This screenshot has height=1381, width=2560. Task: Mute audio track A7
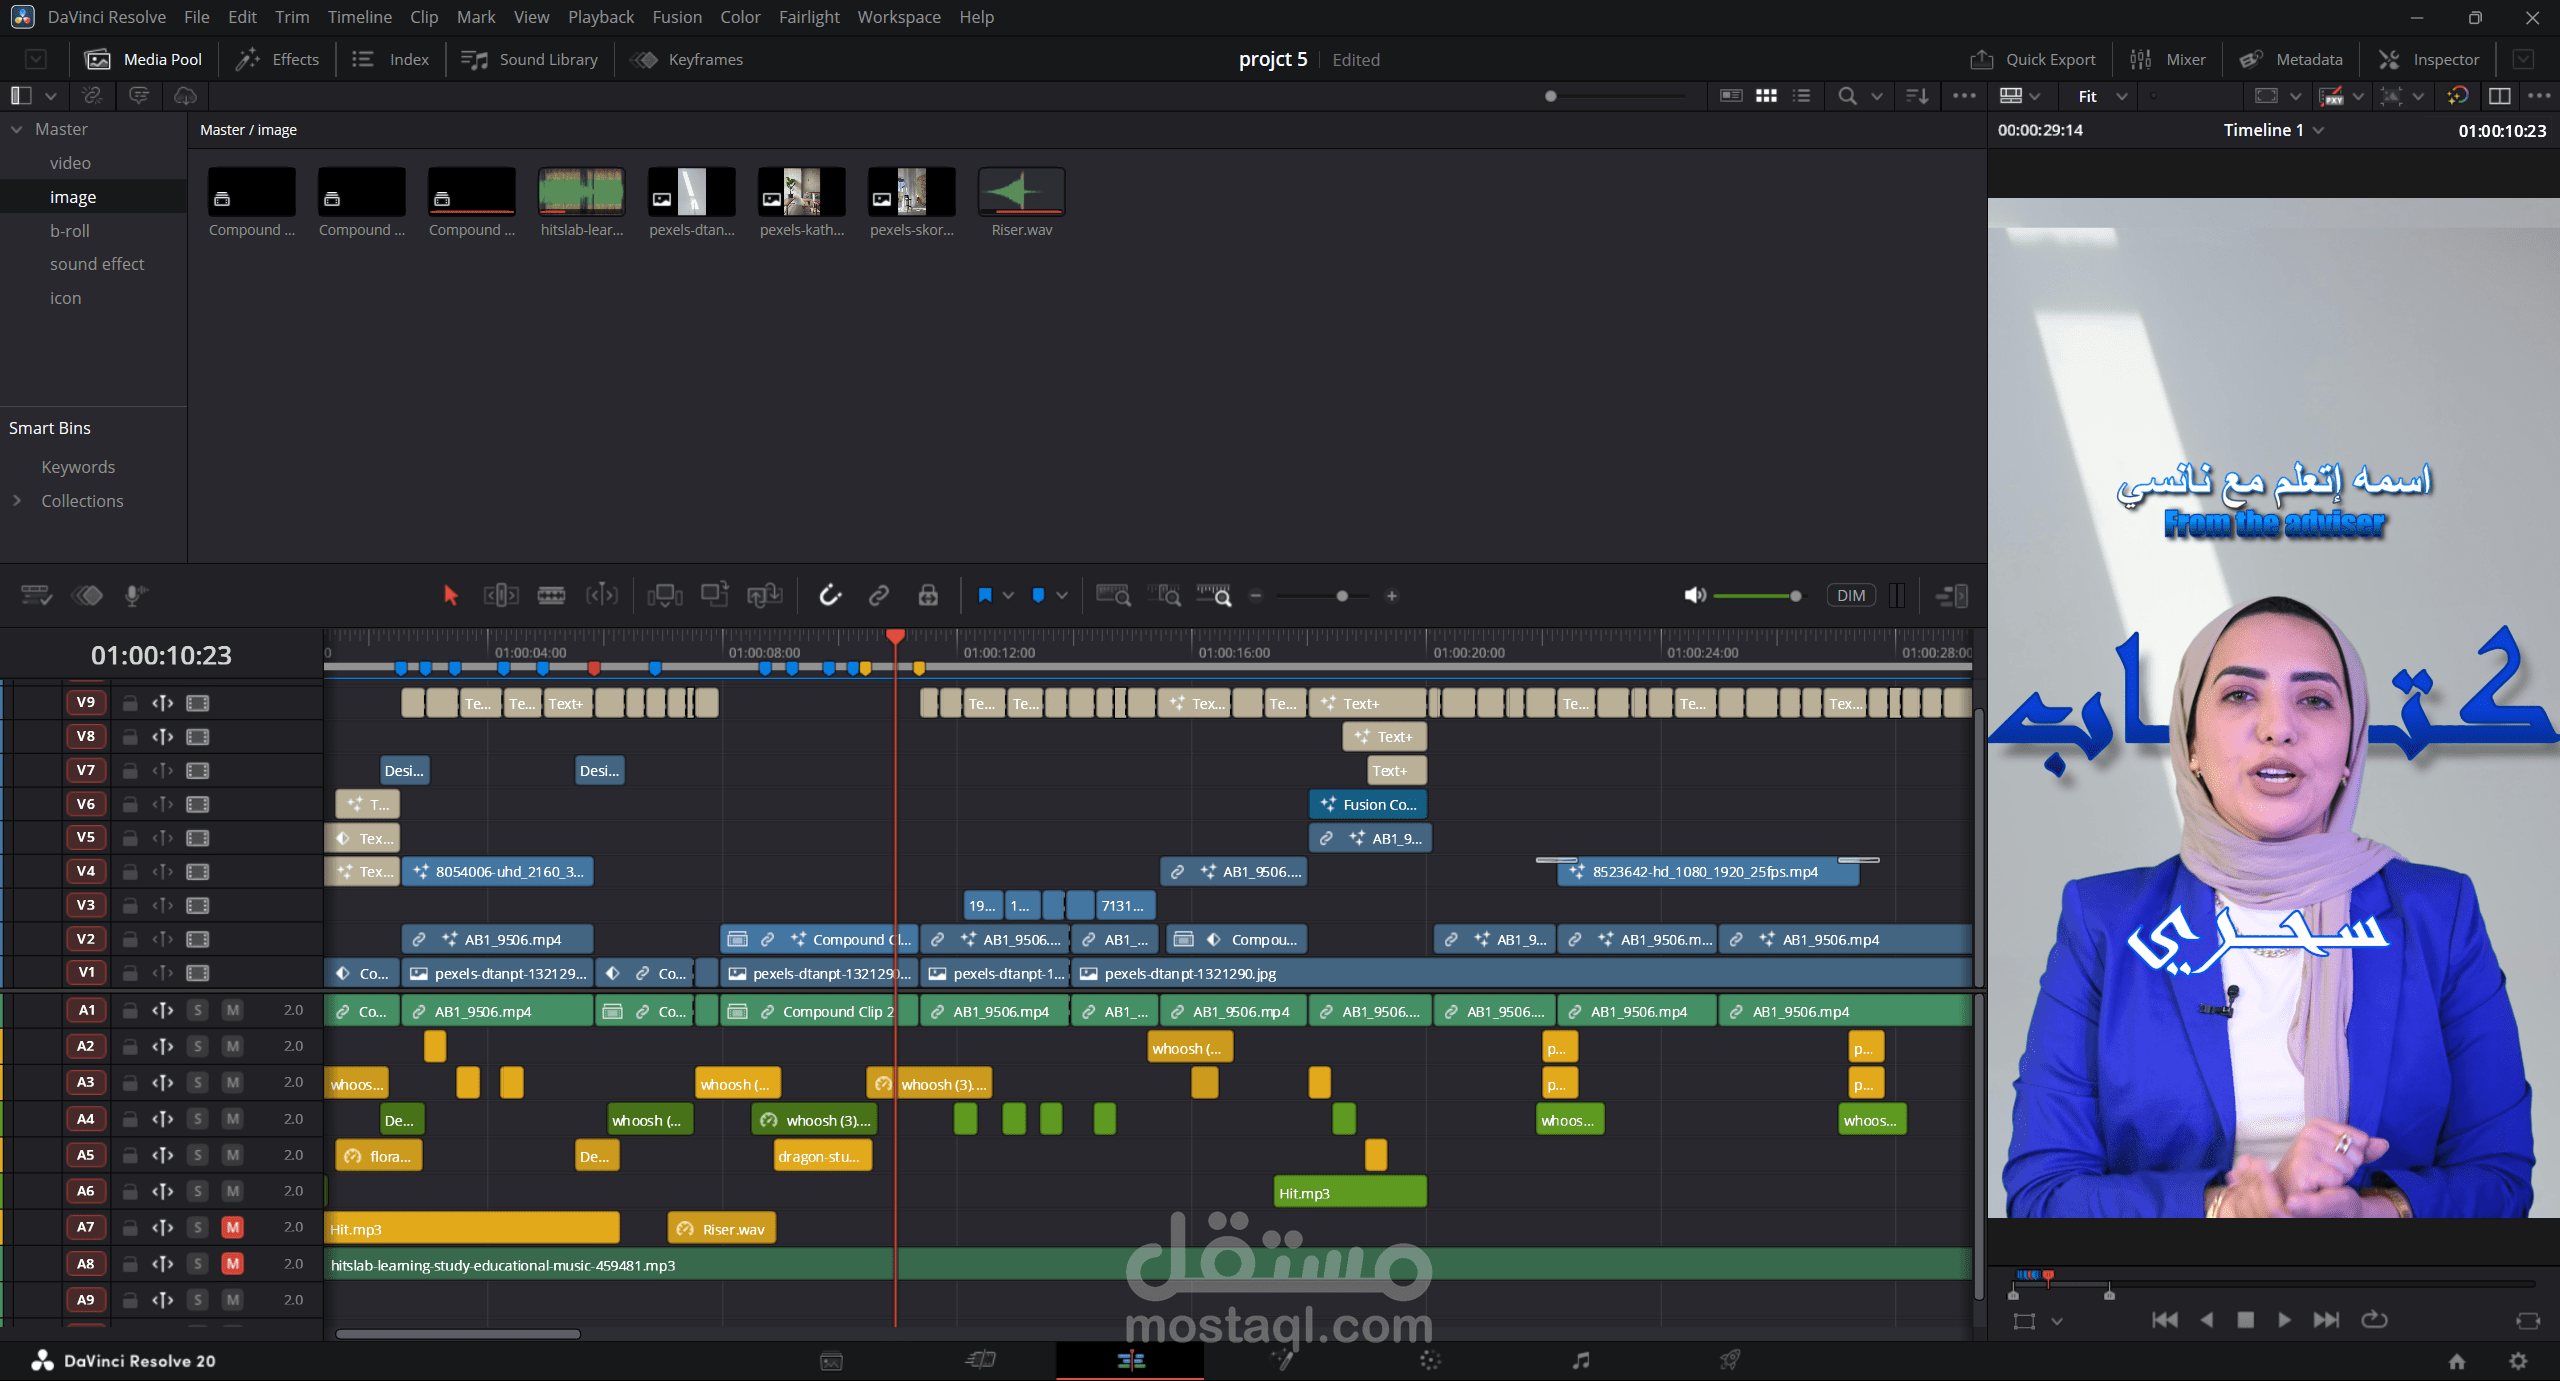[233, 1227]
